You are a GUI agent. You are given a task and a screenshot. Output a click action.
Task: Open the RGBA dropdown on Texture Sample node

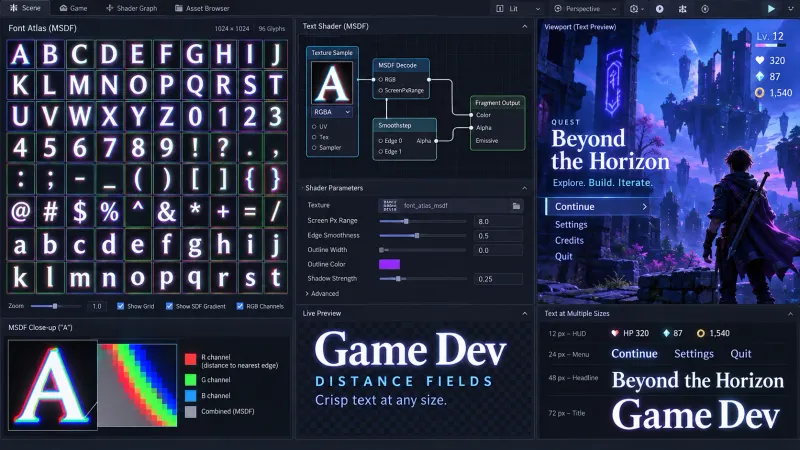pyautogui.click(x=332, y=112)
